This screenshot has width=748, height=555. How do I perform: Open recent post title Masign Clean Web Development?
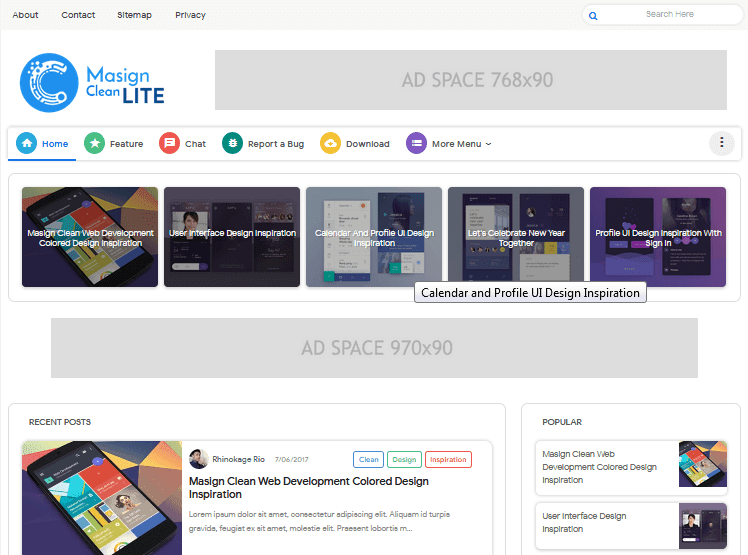point(309,488)
